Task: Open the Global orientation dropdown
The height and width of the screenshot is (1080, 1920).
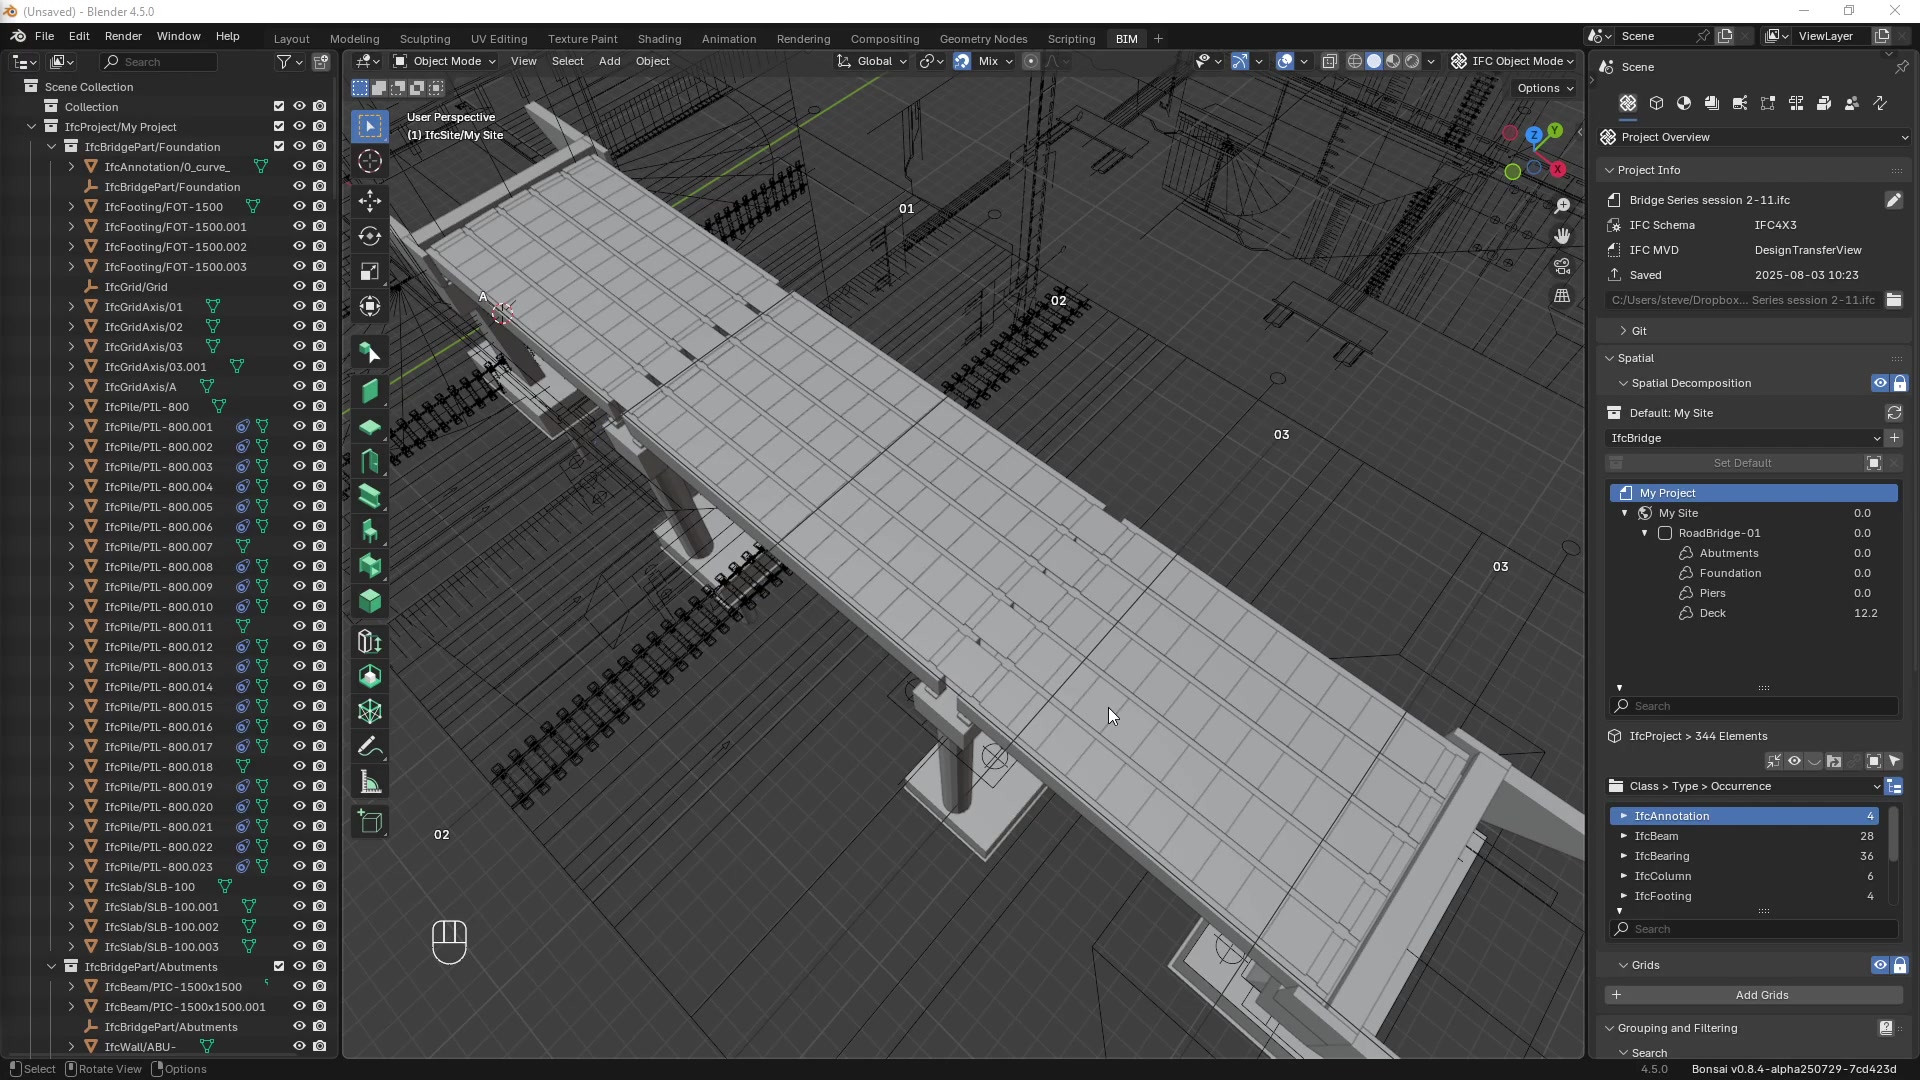Action: 872,61
